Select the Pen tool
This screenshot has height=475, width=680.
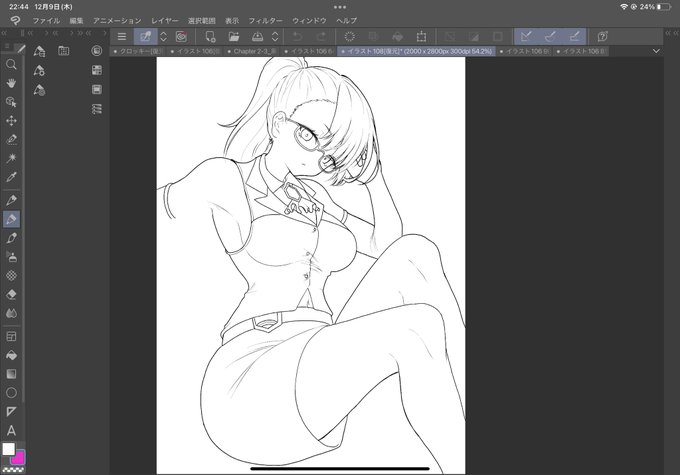tap(11, 200)
